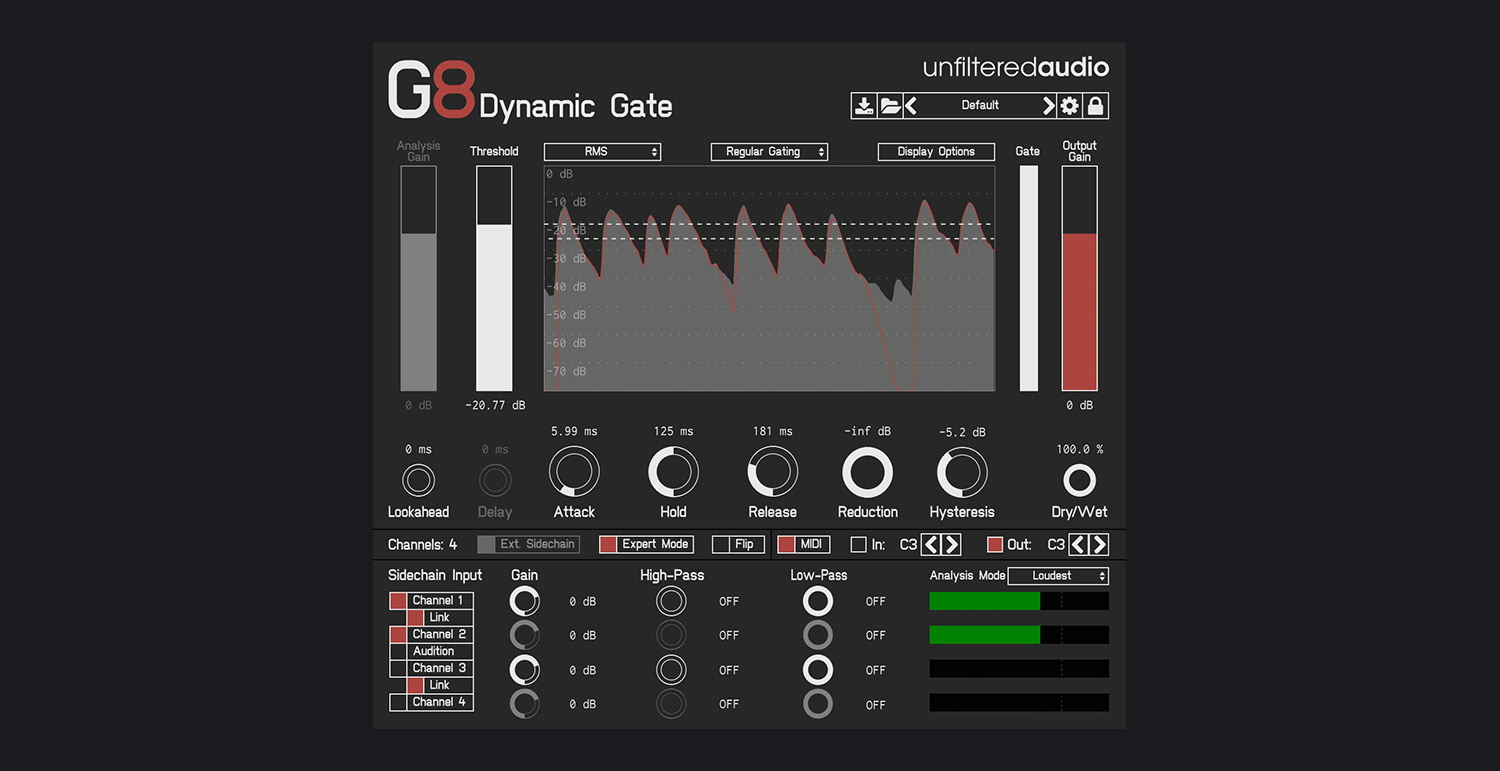The image size is (1500, 771).
Task: Click the Attack value 5.99 ms
Action: pos(574,432)
